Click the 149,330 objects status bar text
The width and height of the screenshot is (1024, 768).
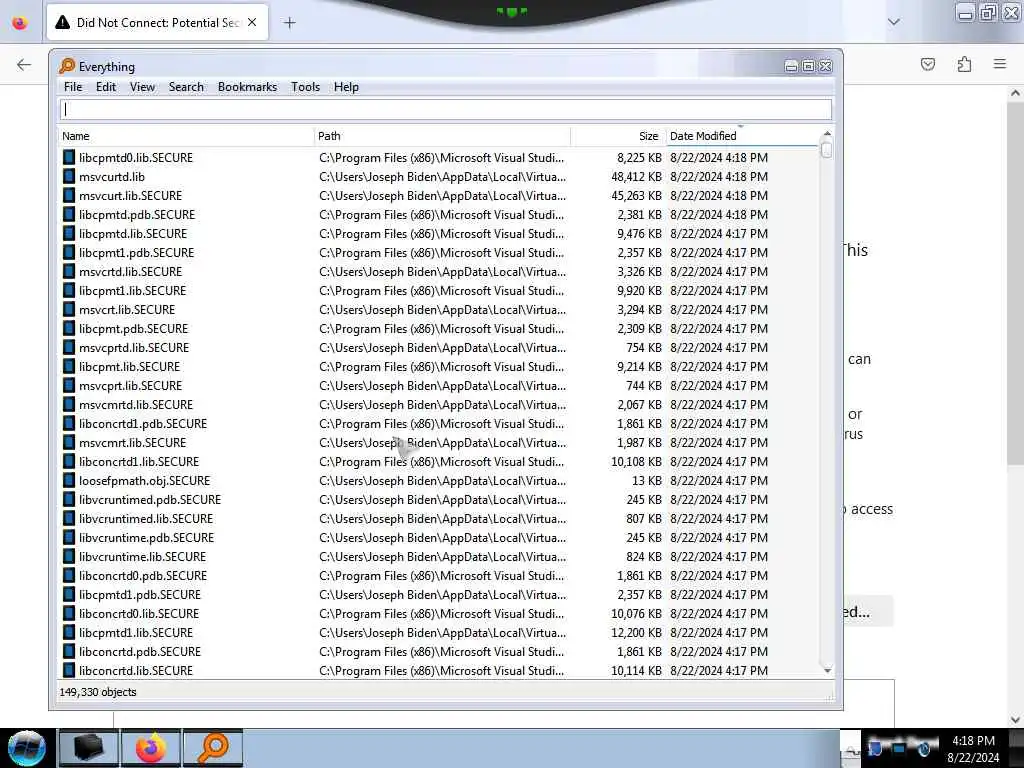pos(98,692)
